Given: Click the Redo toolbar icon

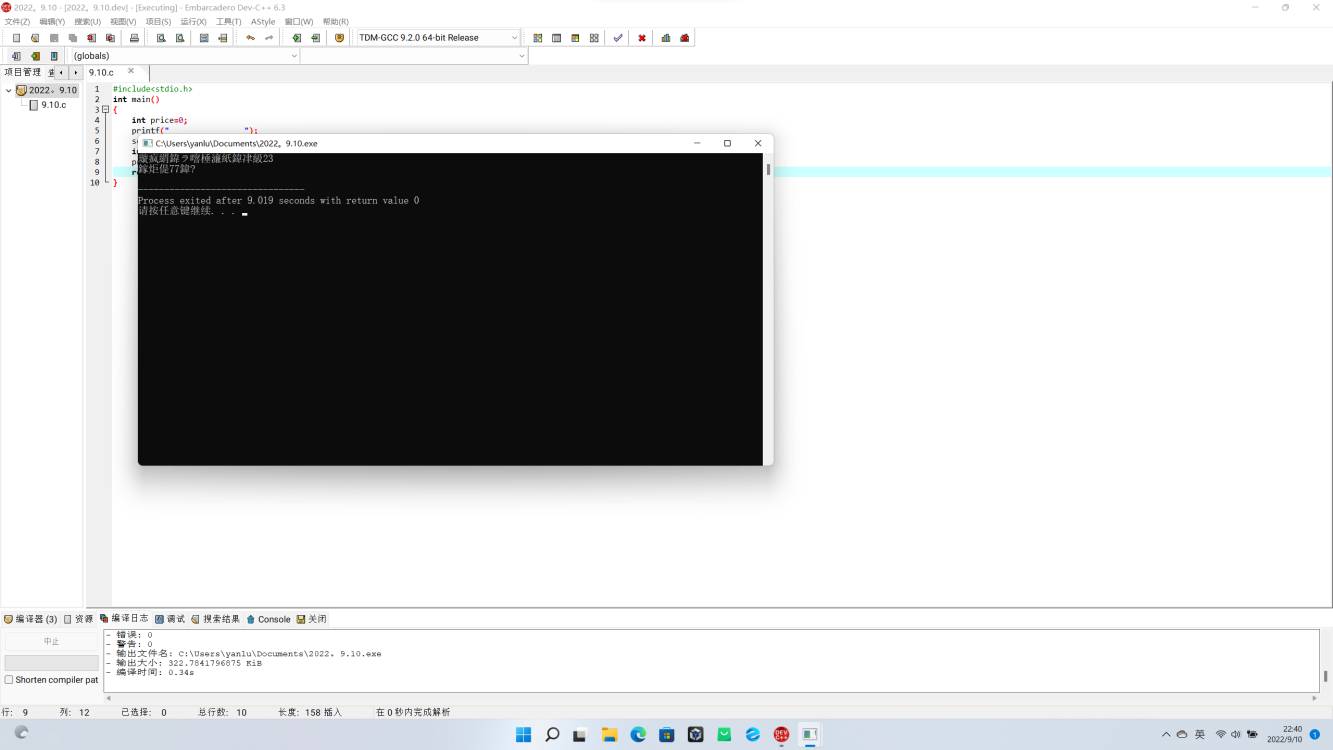Looking at the screenshot, I should 269,38.
